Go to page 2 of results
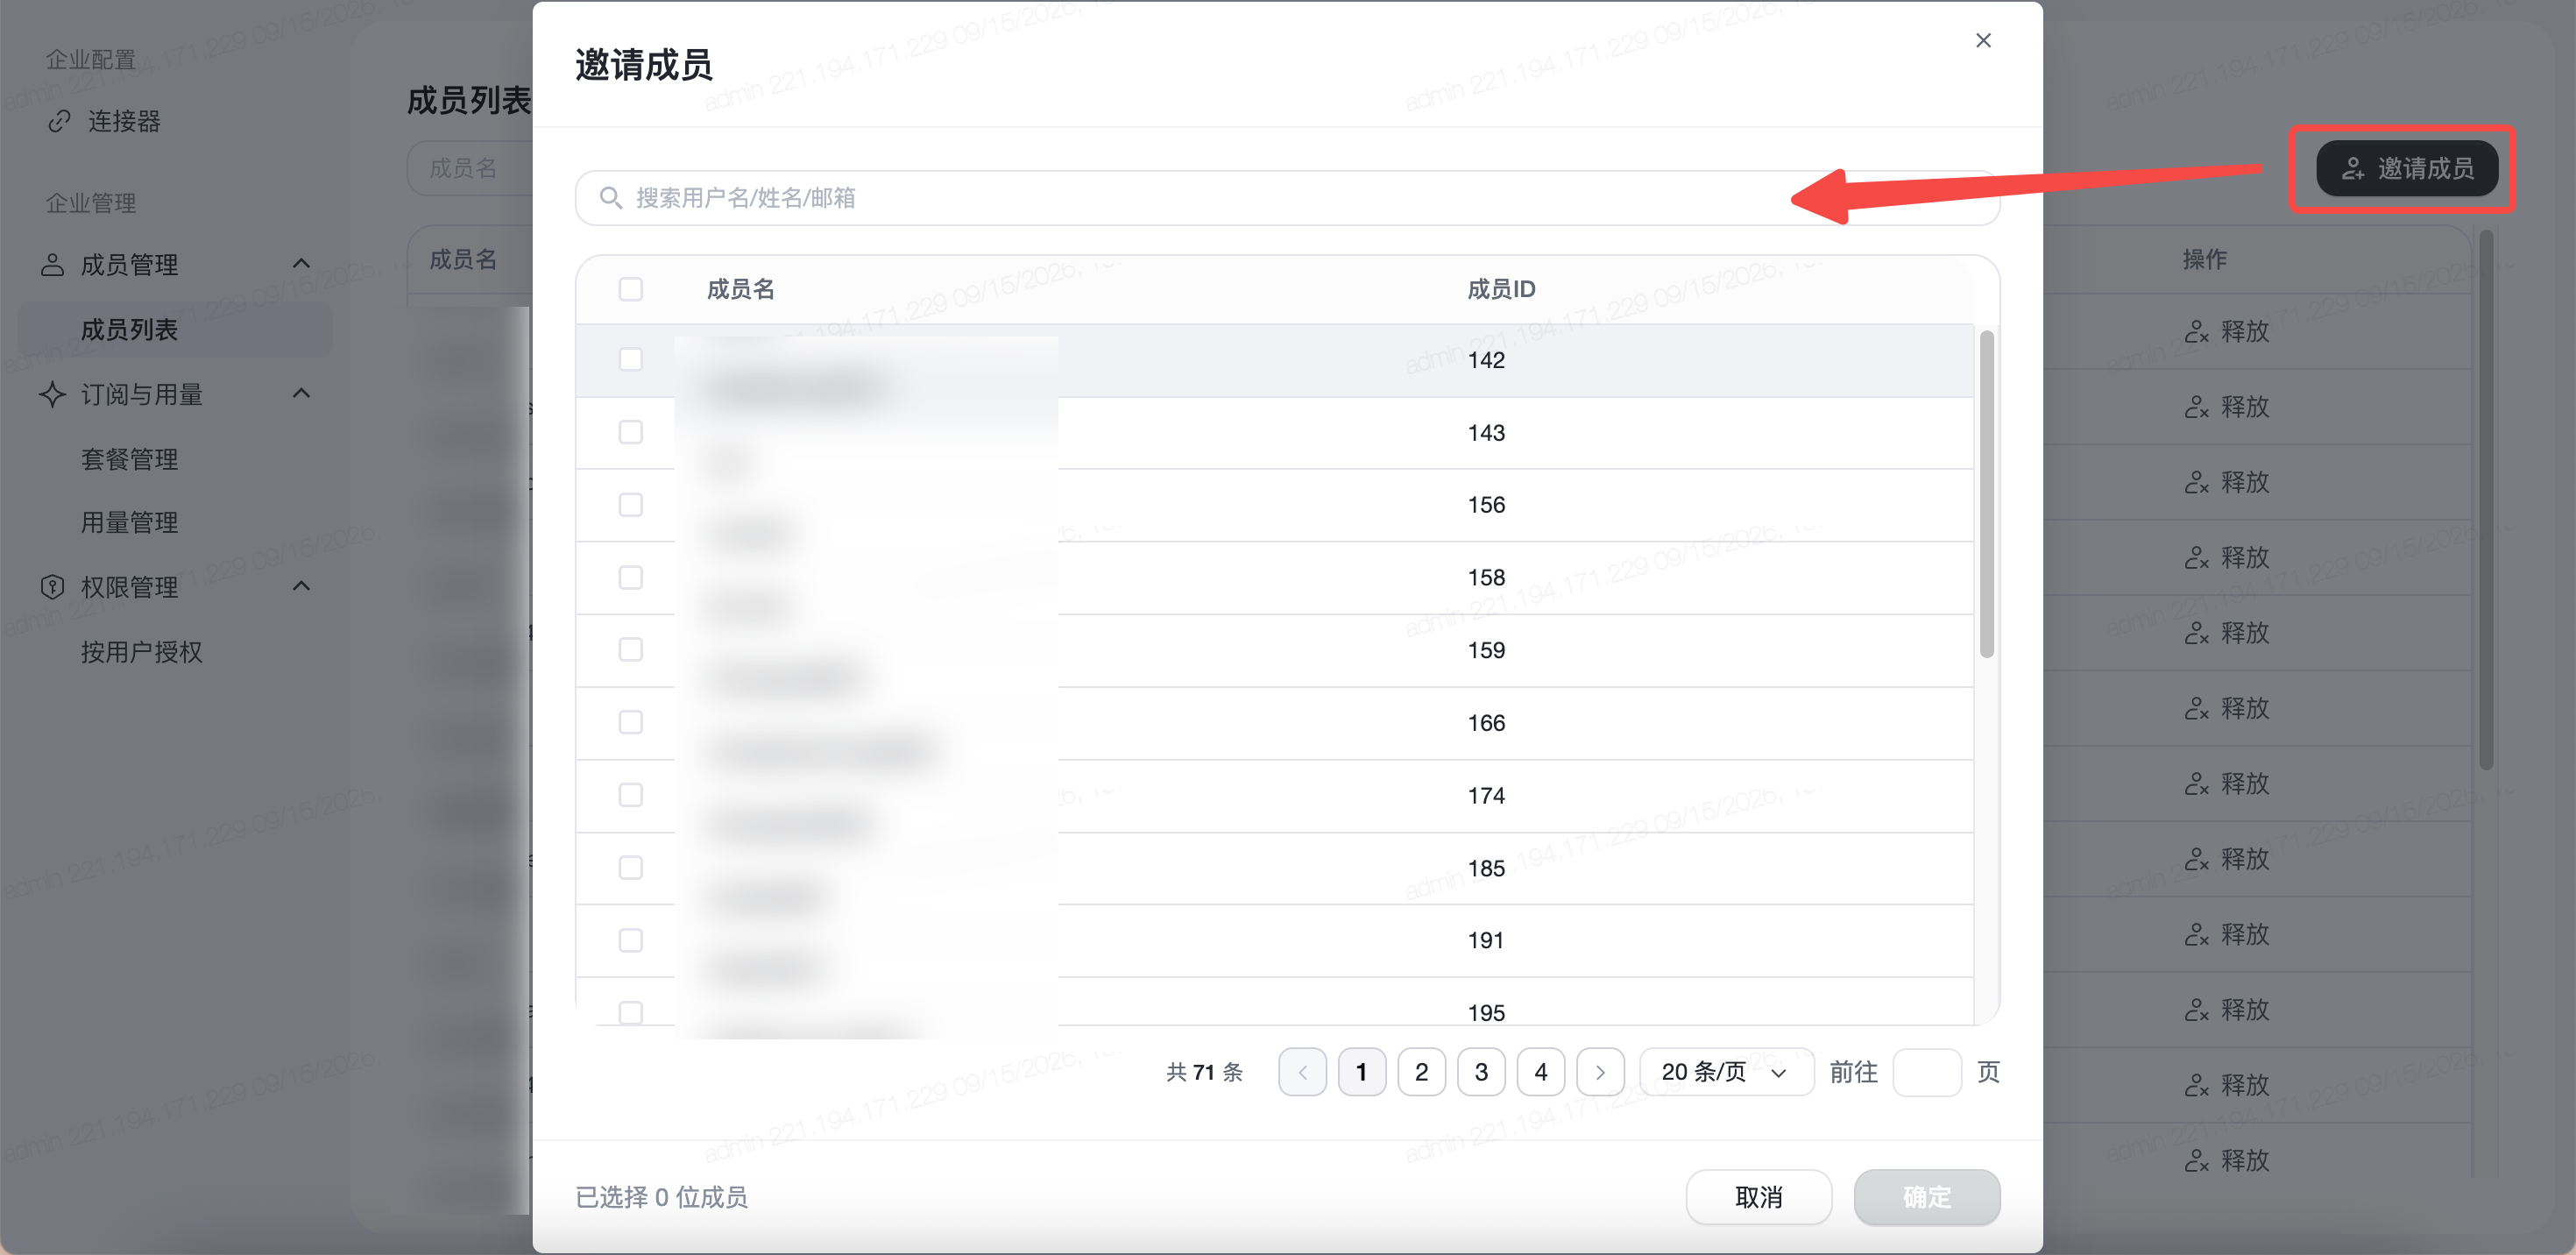Screen dimensions: 2576x1255 (x=1421, y=1072)
